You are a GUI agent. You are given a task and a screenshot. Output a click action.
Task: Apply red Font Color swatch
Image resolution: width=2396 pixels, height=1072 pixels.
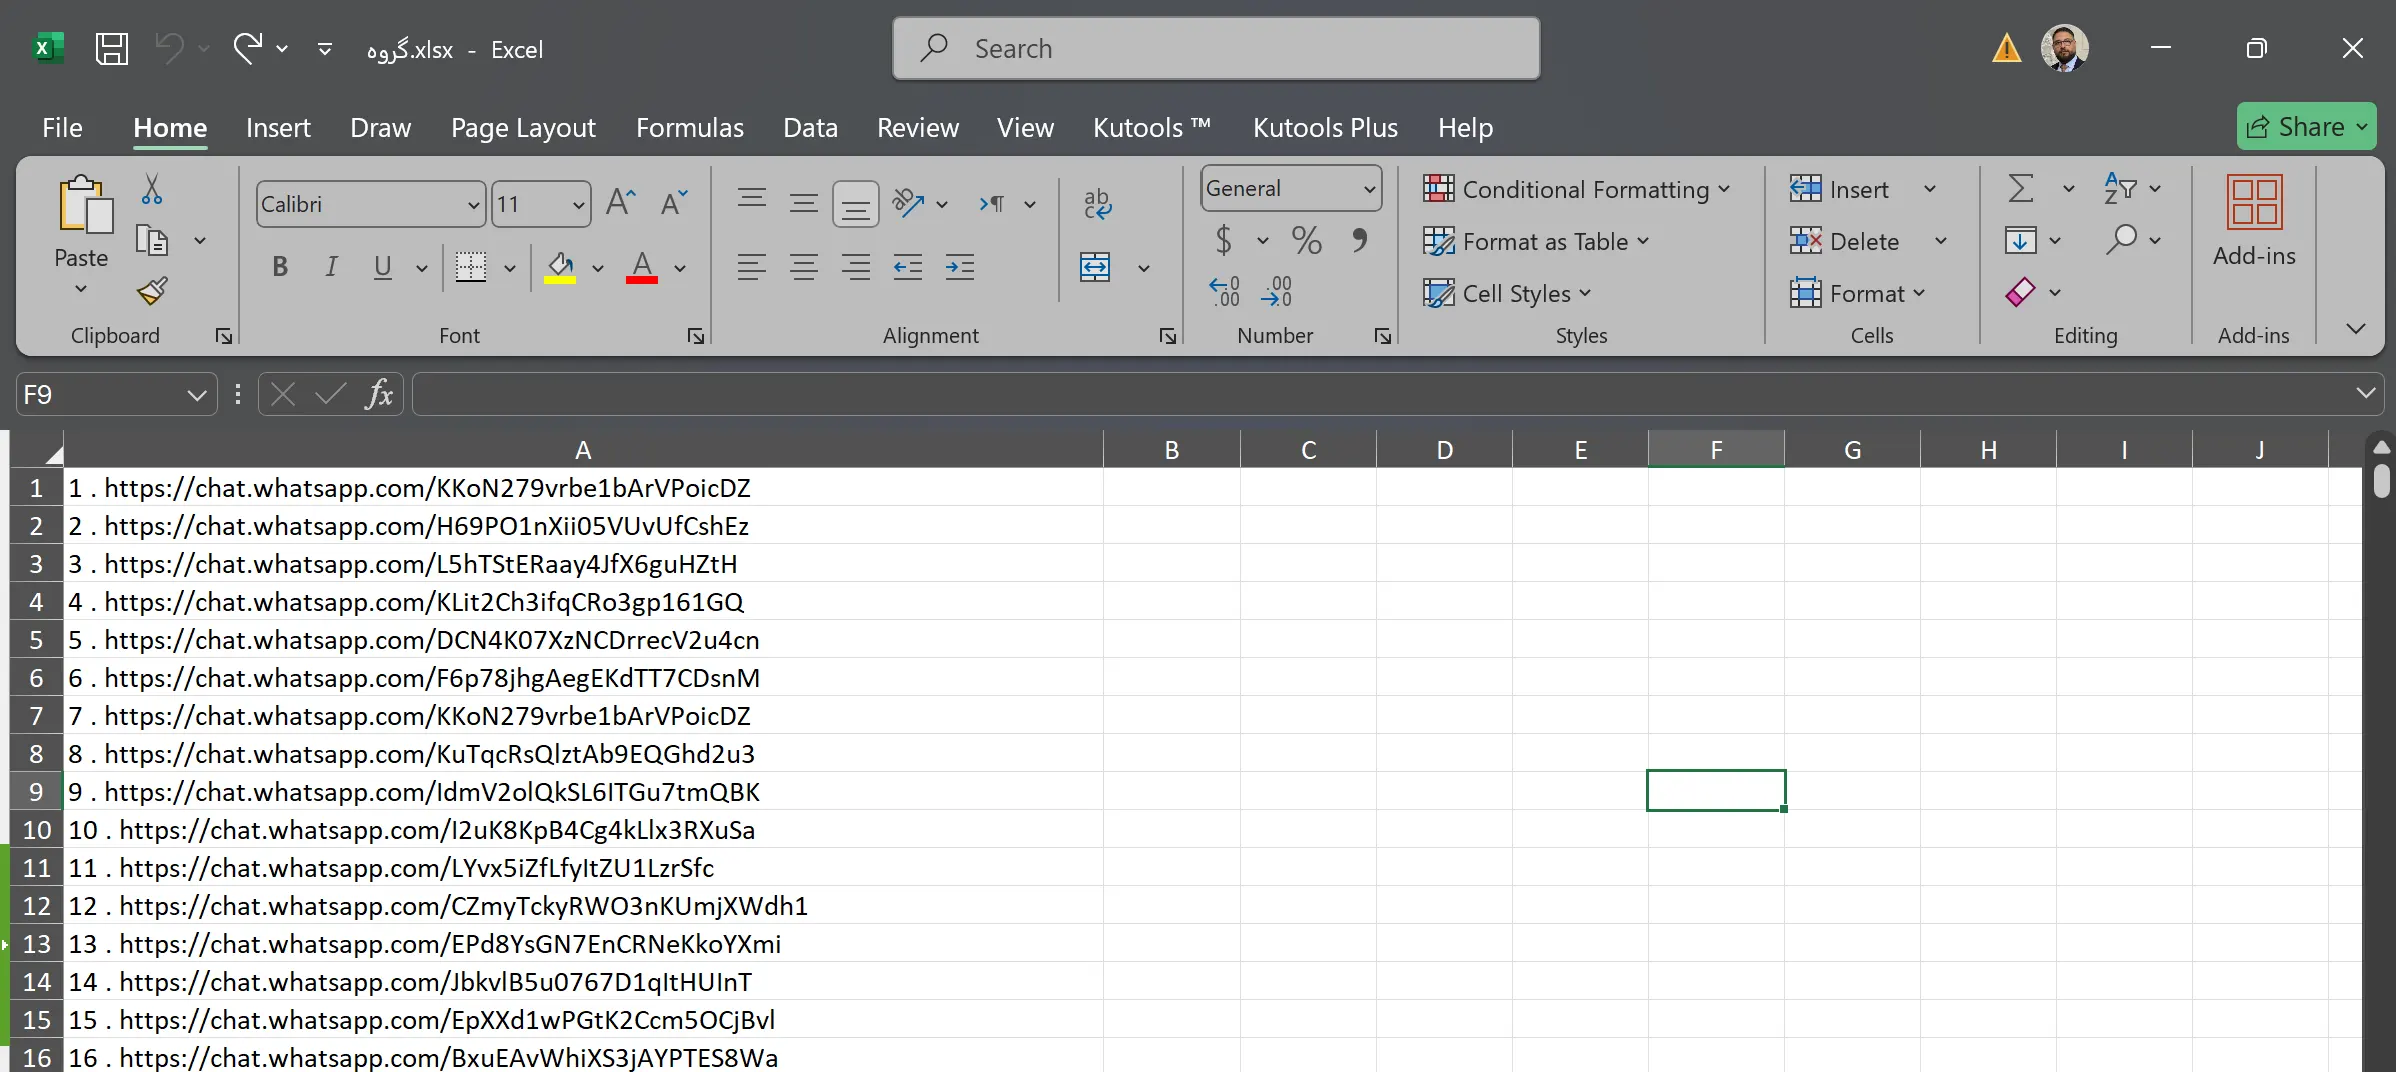coord(642,267)
